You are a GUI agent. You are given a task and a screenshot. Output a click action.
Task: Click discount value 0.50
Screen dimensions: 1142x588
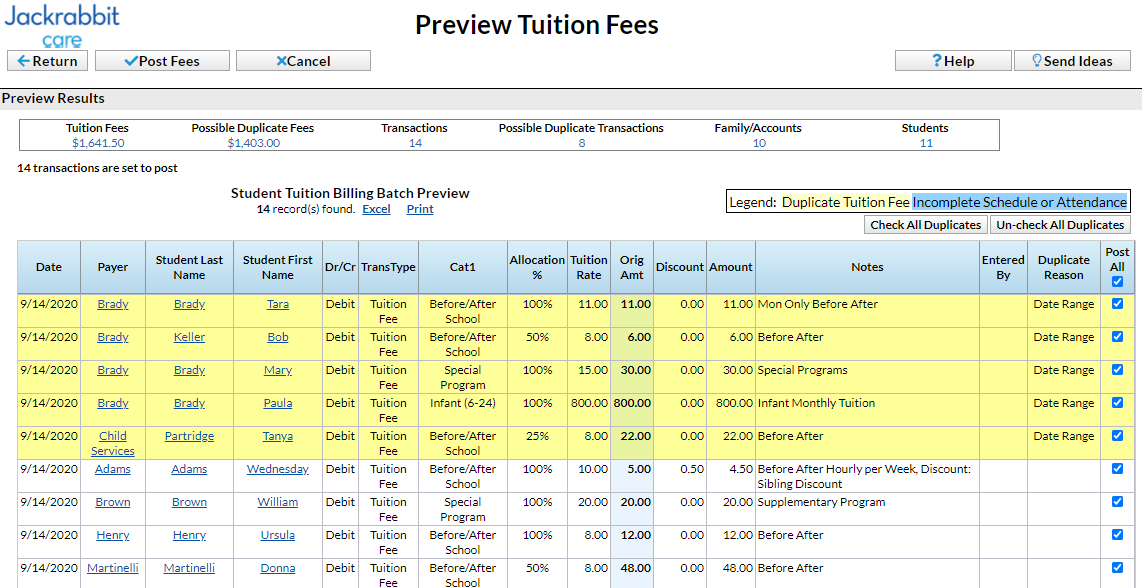(x=692, y=469)
